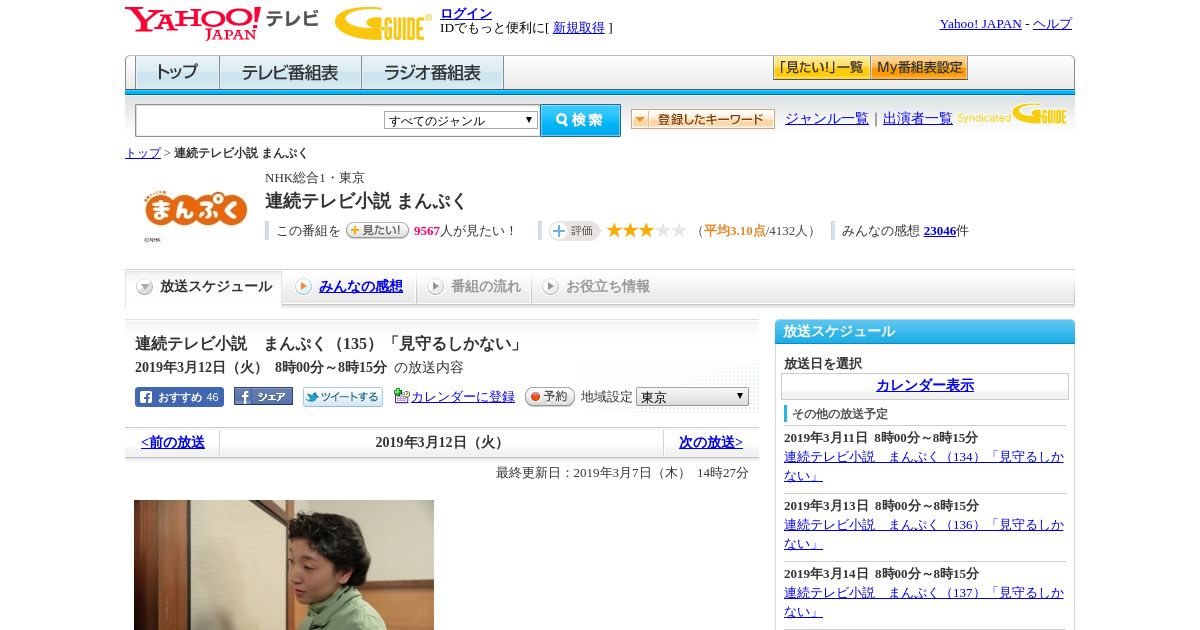The height and width of the screenshot is (630, 1200).
Task: Click the Syndicated G-Guide logo
Action: pos(1012,114)
